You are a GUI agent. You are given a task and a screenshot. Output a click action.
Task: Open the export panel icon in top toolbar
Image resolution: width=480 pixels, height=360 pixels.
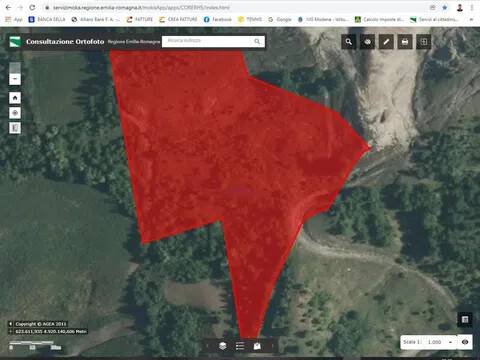click(424, 42)
